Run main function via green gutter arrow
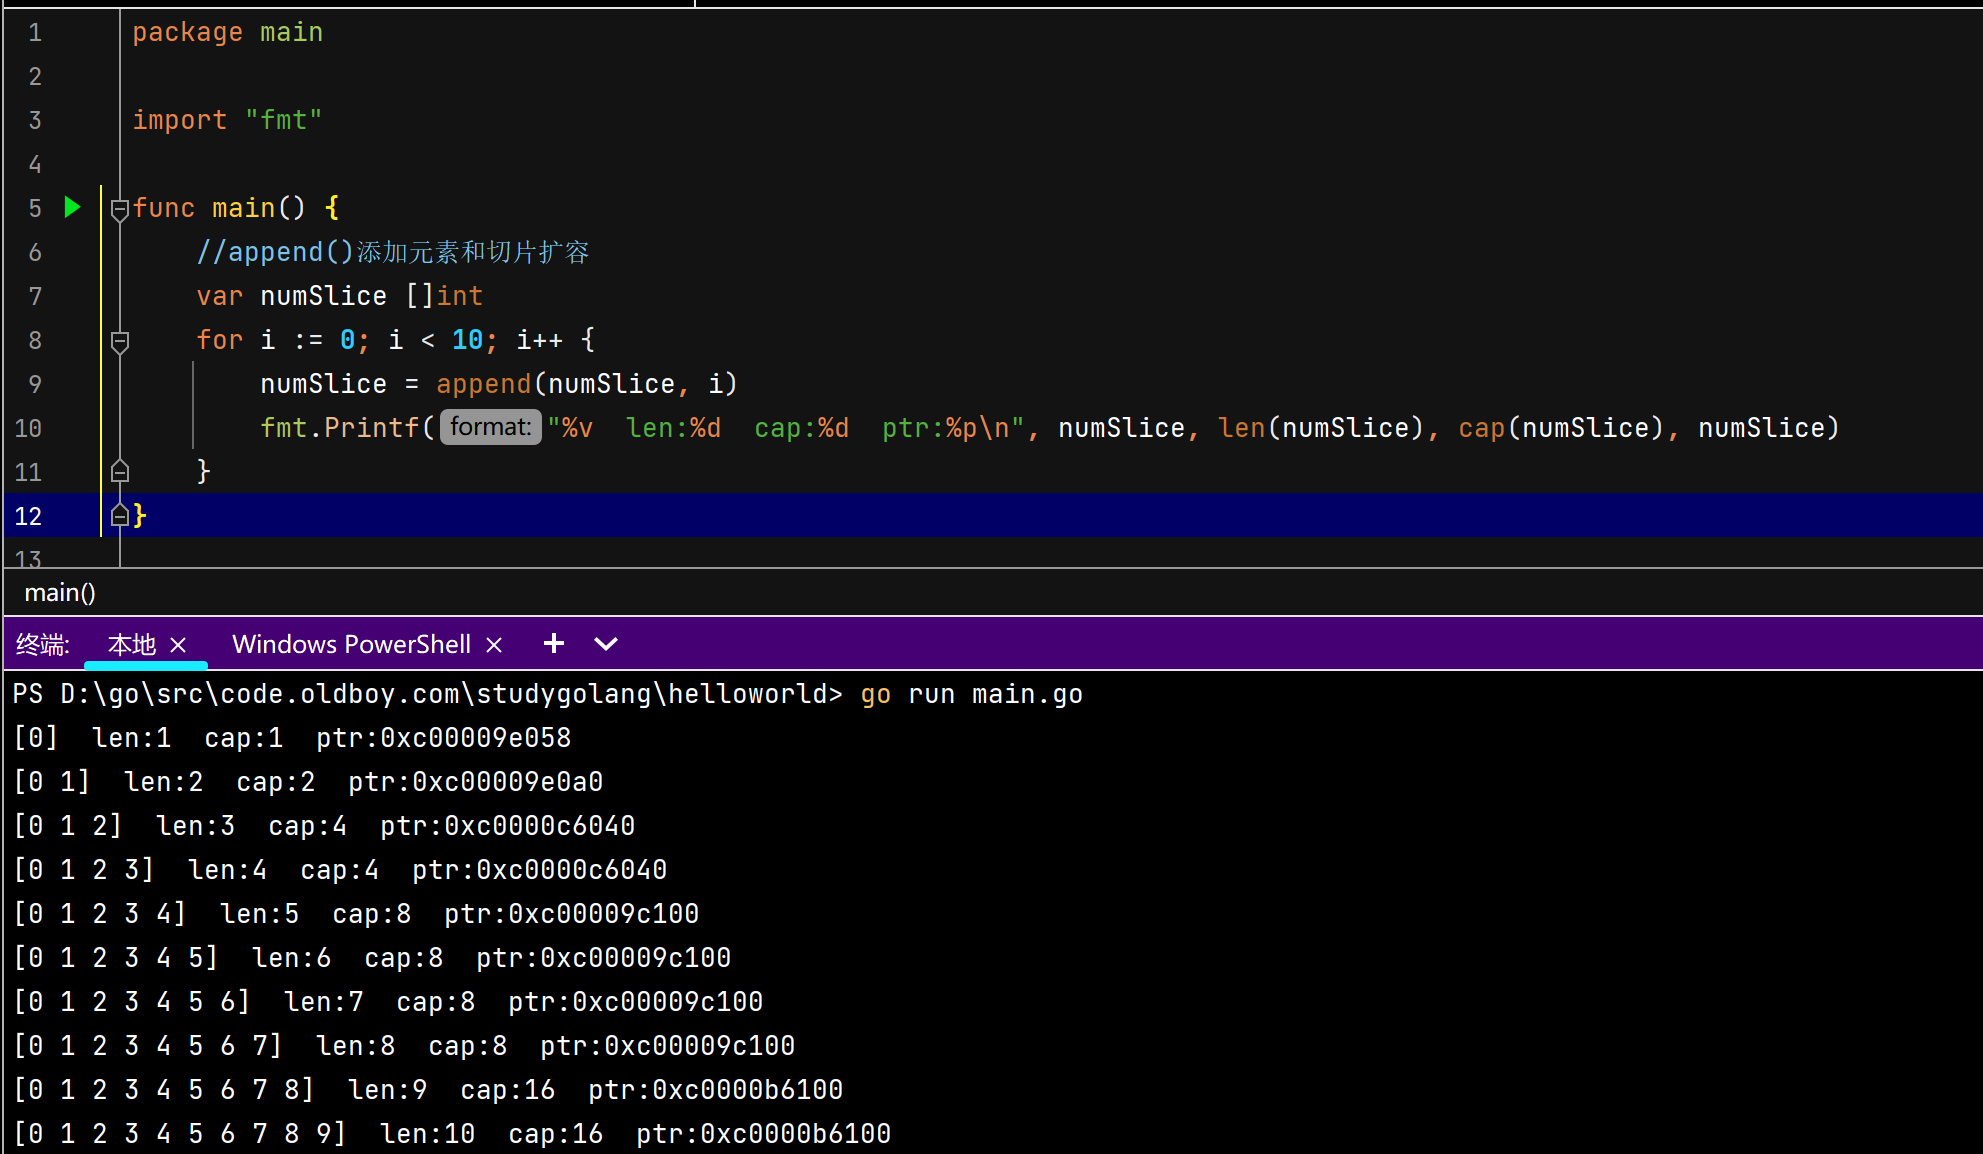1983x1154 pixels. [x=72, y=207]
